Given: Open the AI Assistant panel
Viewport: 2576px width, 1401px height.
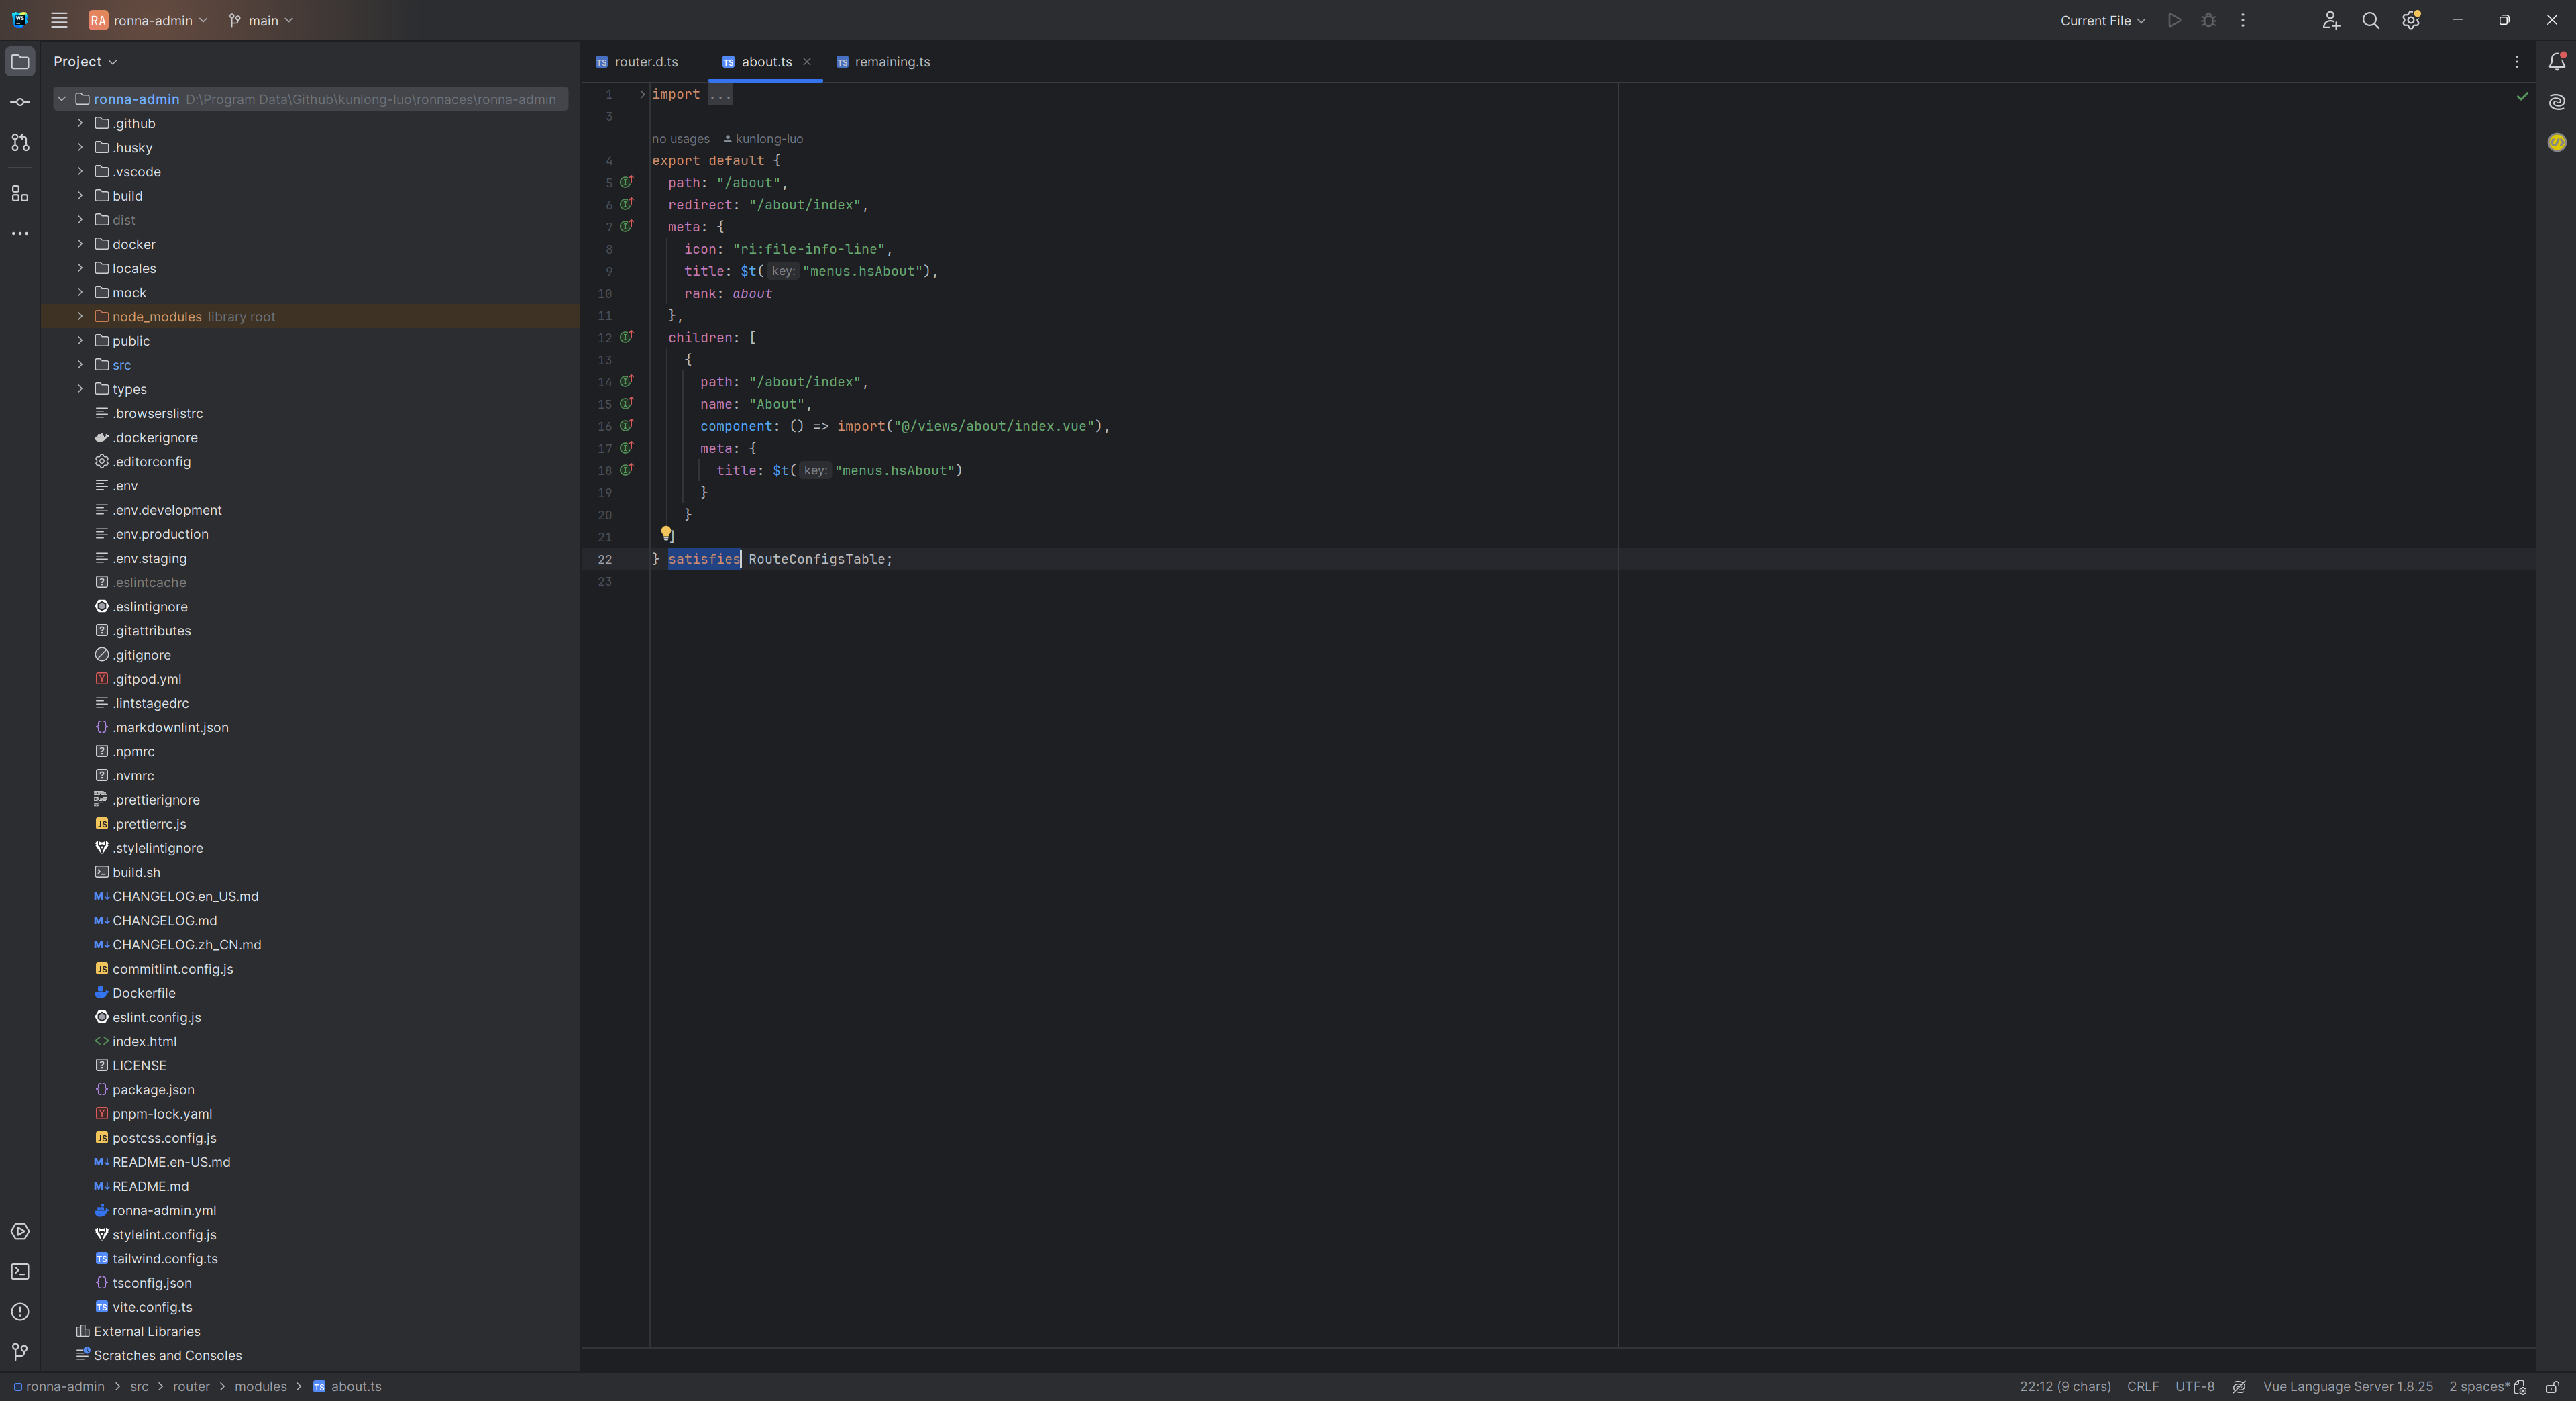Looking at the screenshot, I should pos(2557,102).
